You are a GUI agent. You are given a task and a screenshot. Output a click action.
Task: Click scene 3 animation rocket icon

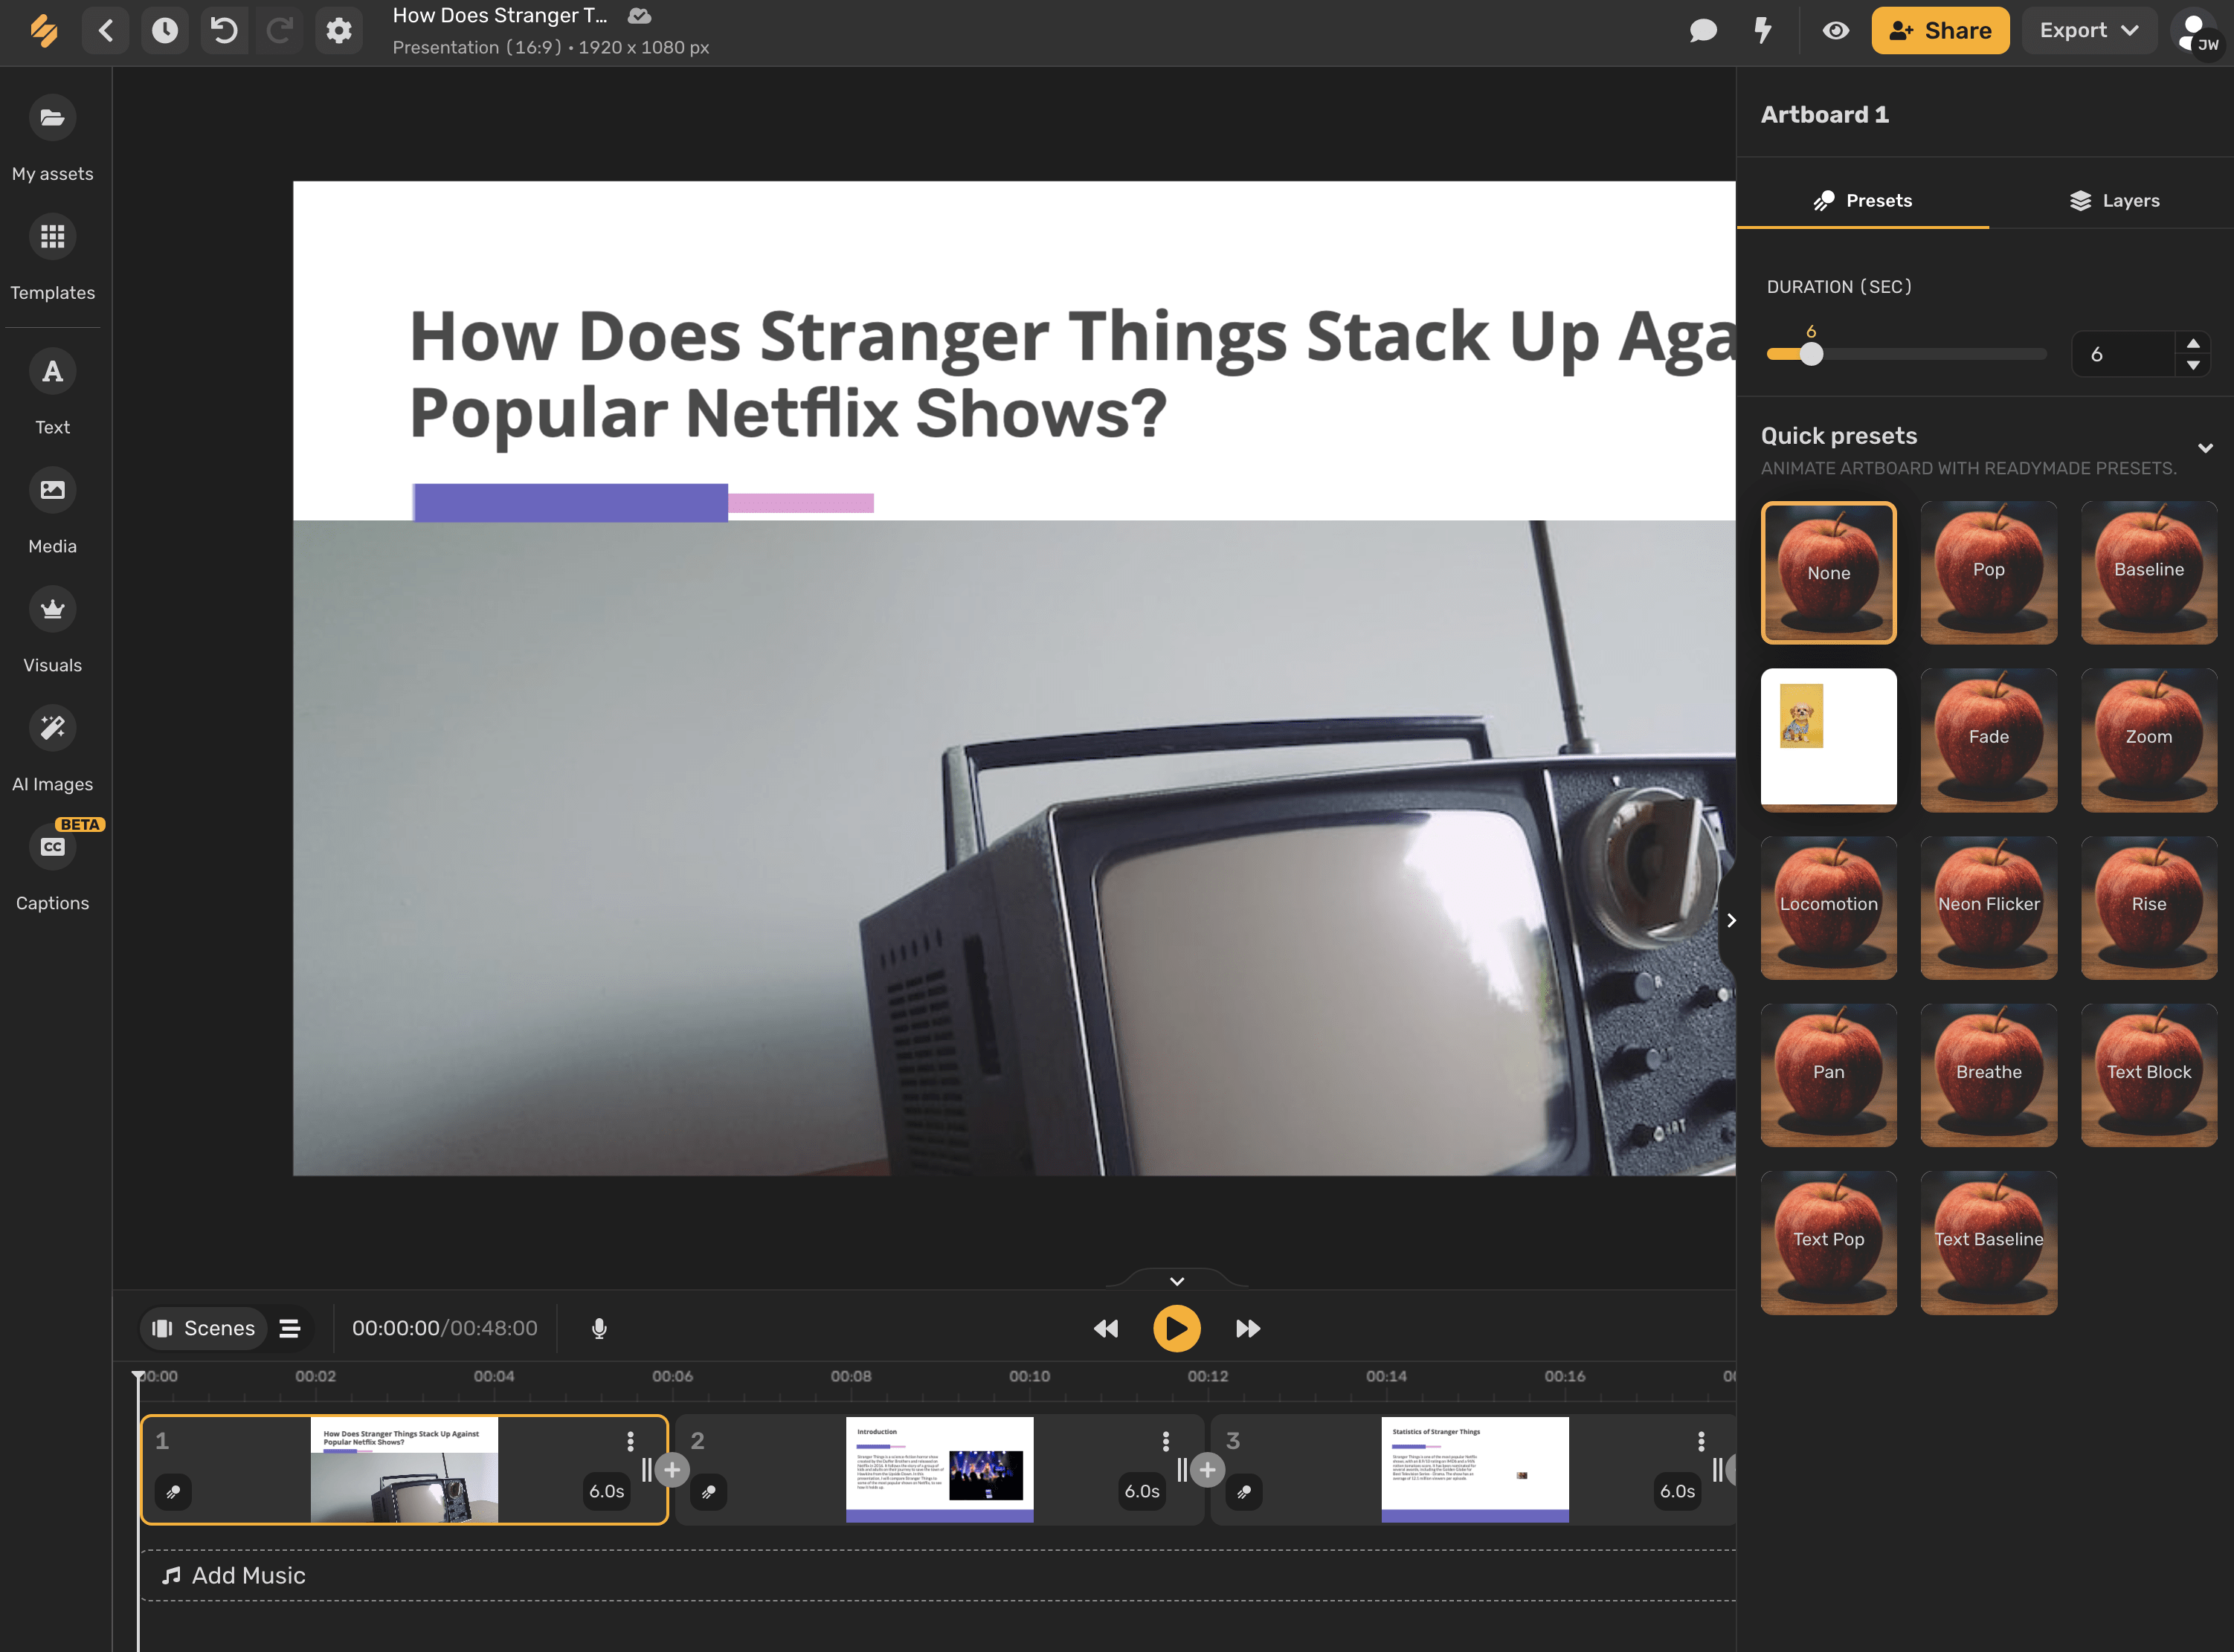(x=1244, y=1492)
